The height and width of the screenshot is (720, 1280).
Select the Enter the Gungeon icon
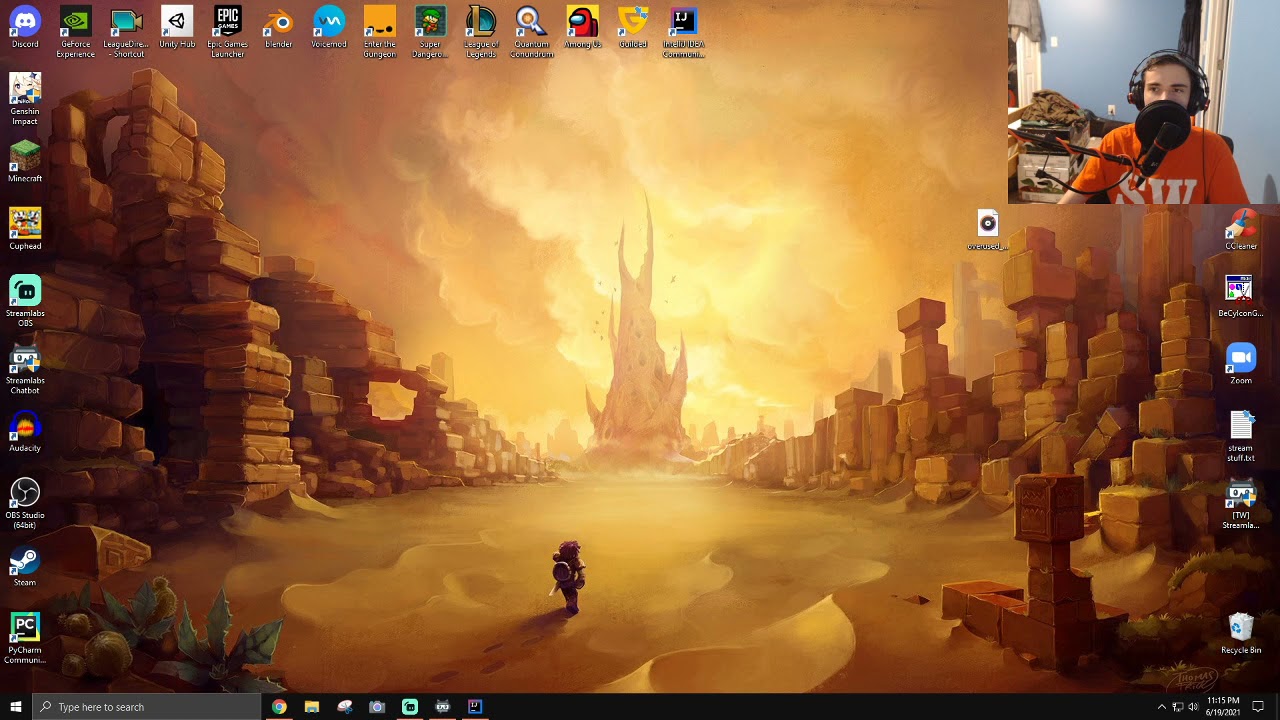[x=380, y=32]
